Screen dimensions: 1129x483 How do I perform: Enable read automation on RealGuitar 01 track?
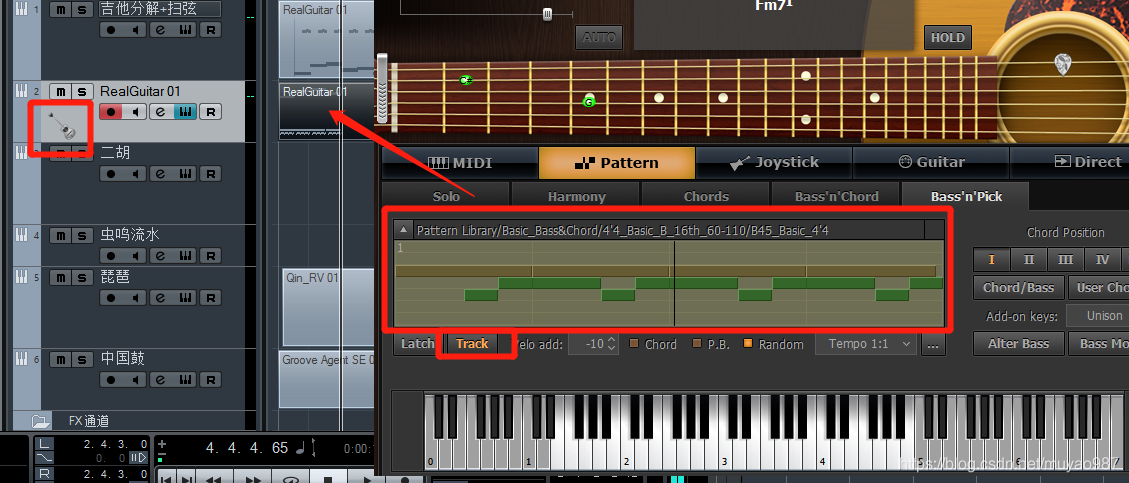(x=210, y=112)
